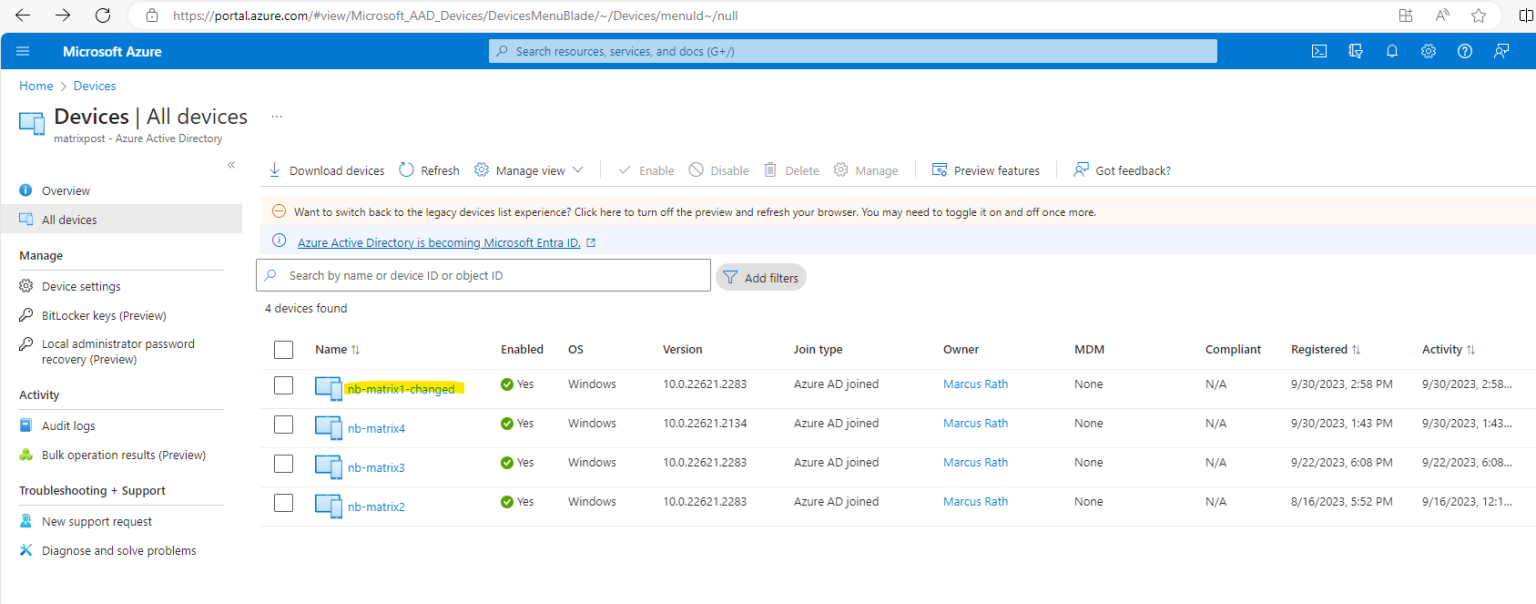This screenshot has width=1536, height=604.
Task: Open the Add filters control
Action: pyautogui.click(x=761, y=277)
